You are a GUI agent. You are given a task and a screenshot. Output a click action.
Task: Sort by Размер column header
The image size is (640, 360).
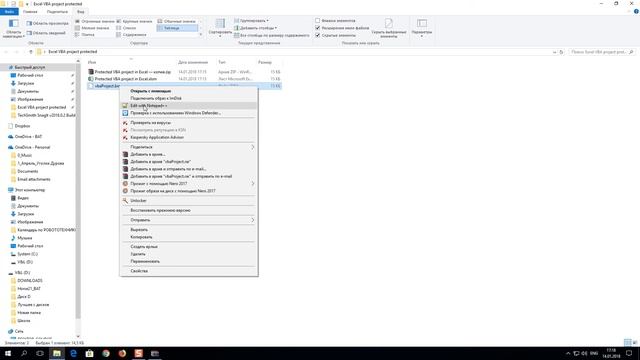click(x=264, y=62)
